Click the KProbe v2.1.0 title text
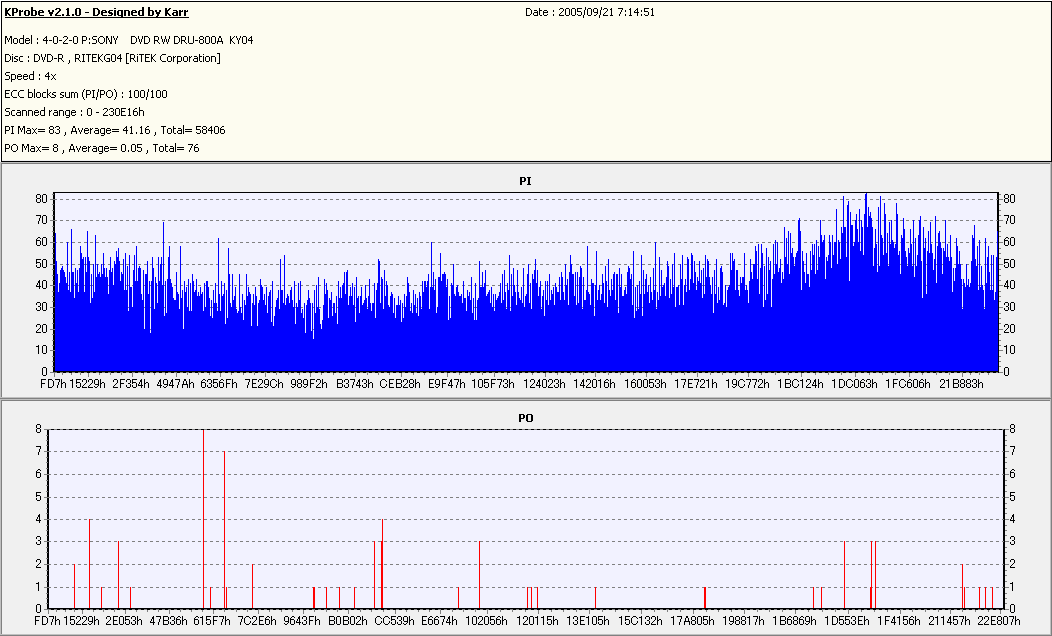Screen dimensions: 1052x636 point(96,12)
